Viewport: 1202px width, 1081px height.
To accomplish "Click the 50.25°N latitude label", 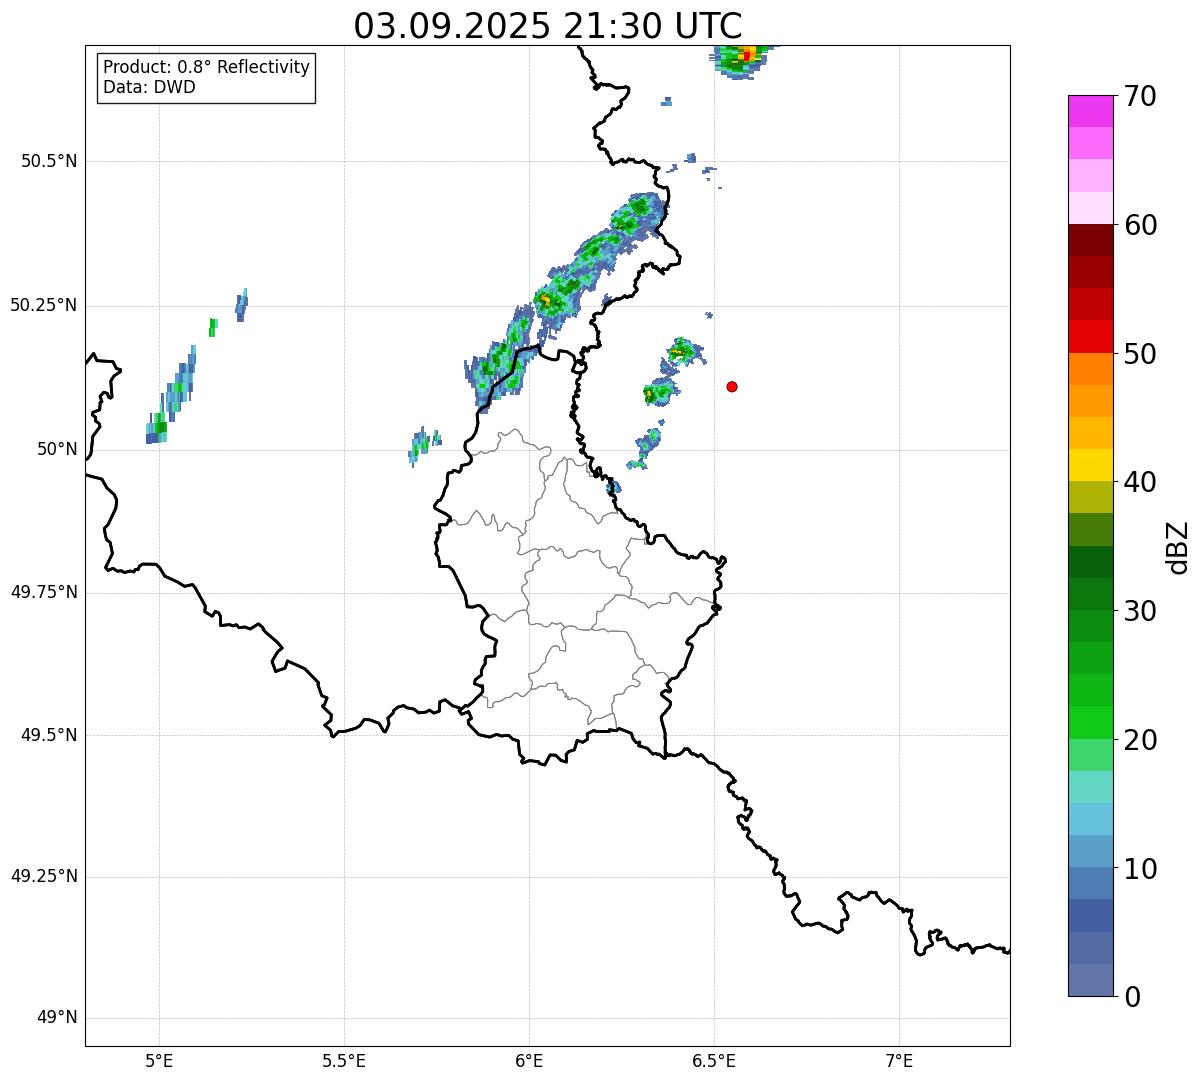I will click(x=44, y=305).
